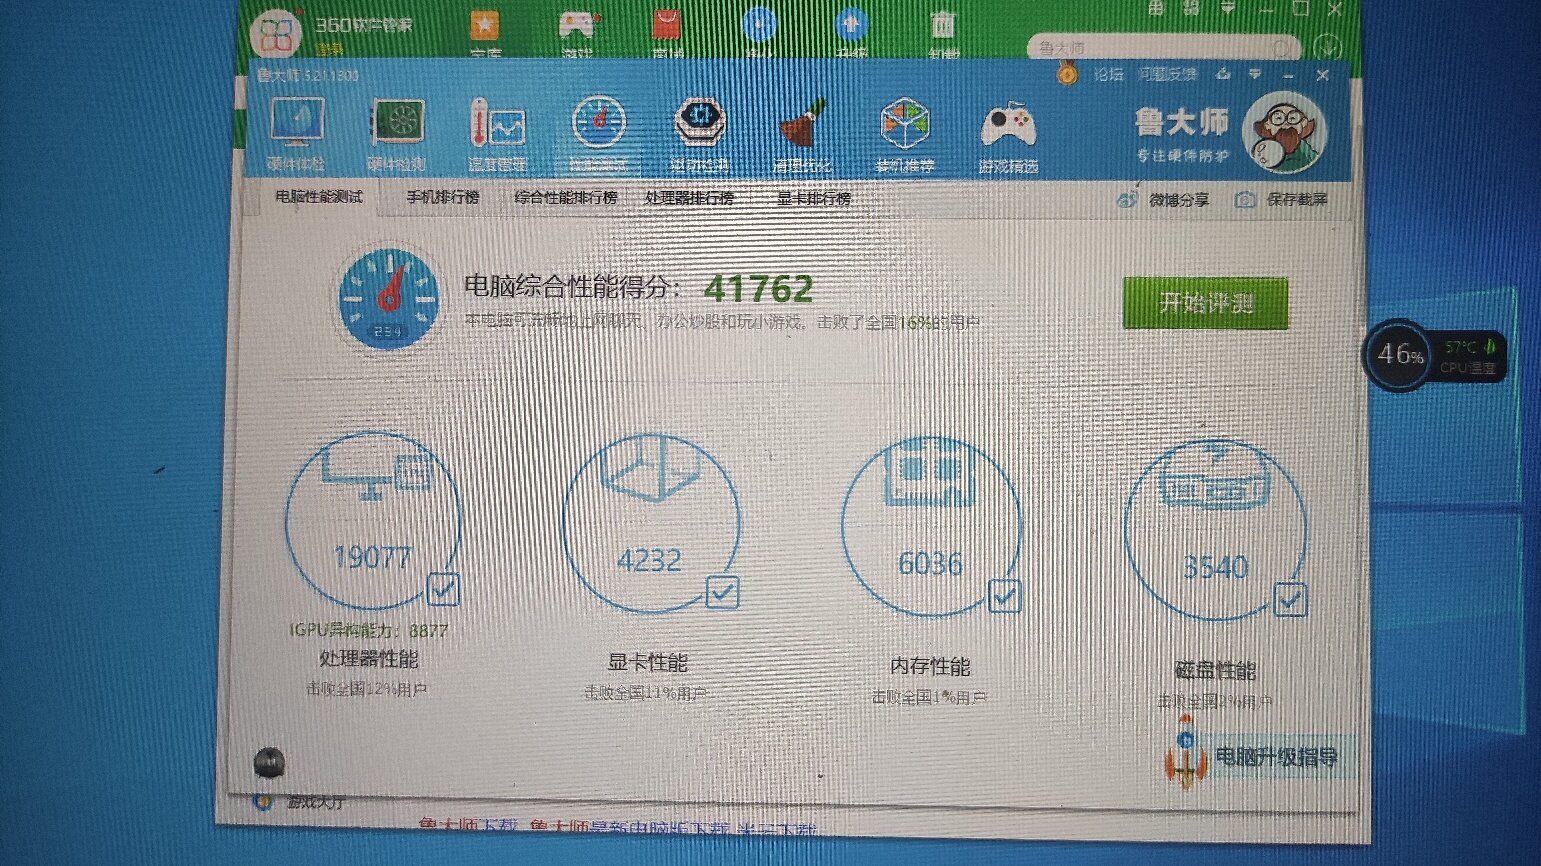Open 游戏精选 gamepad icon
The image size is (1541, 866).
click(x=1008, y=136)
